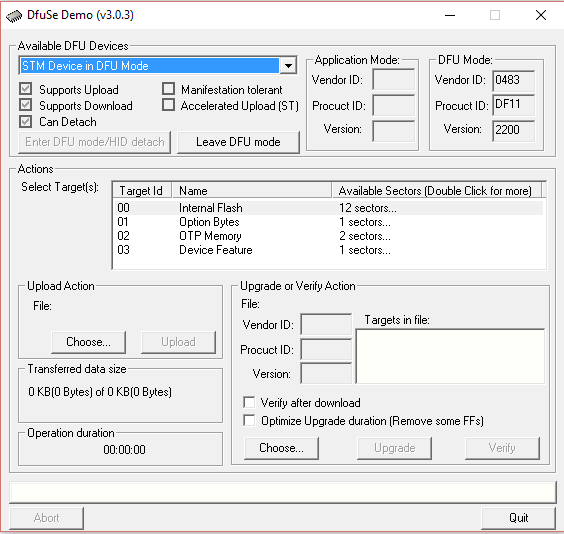Click the Target Id column header
Viewport: 564px width, 534px height.
click(142, 191)
